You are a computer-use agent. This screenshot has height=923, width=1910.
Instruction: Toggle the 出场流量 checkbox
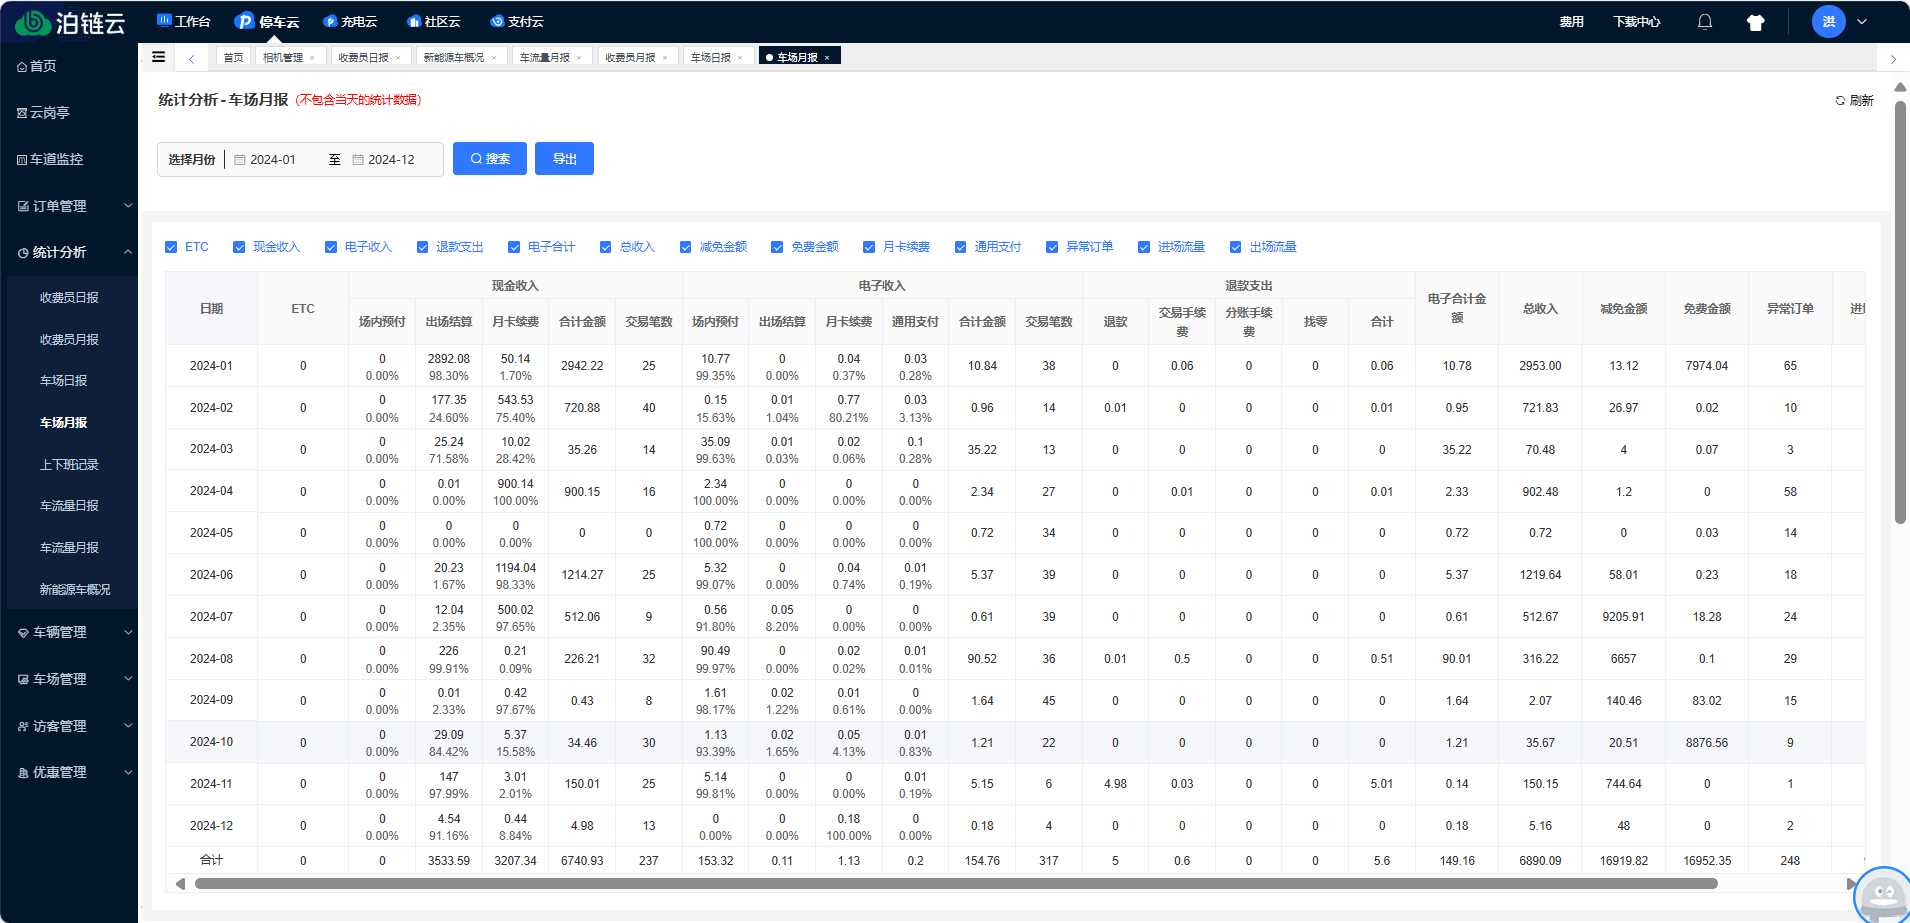1236,247
